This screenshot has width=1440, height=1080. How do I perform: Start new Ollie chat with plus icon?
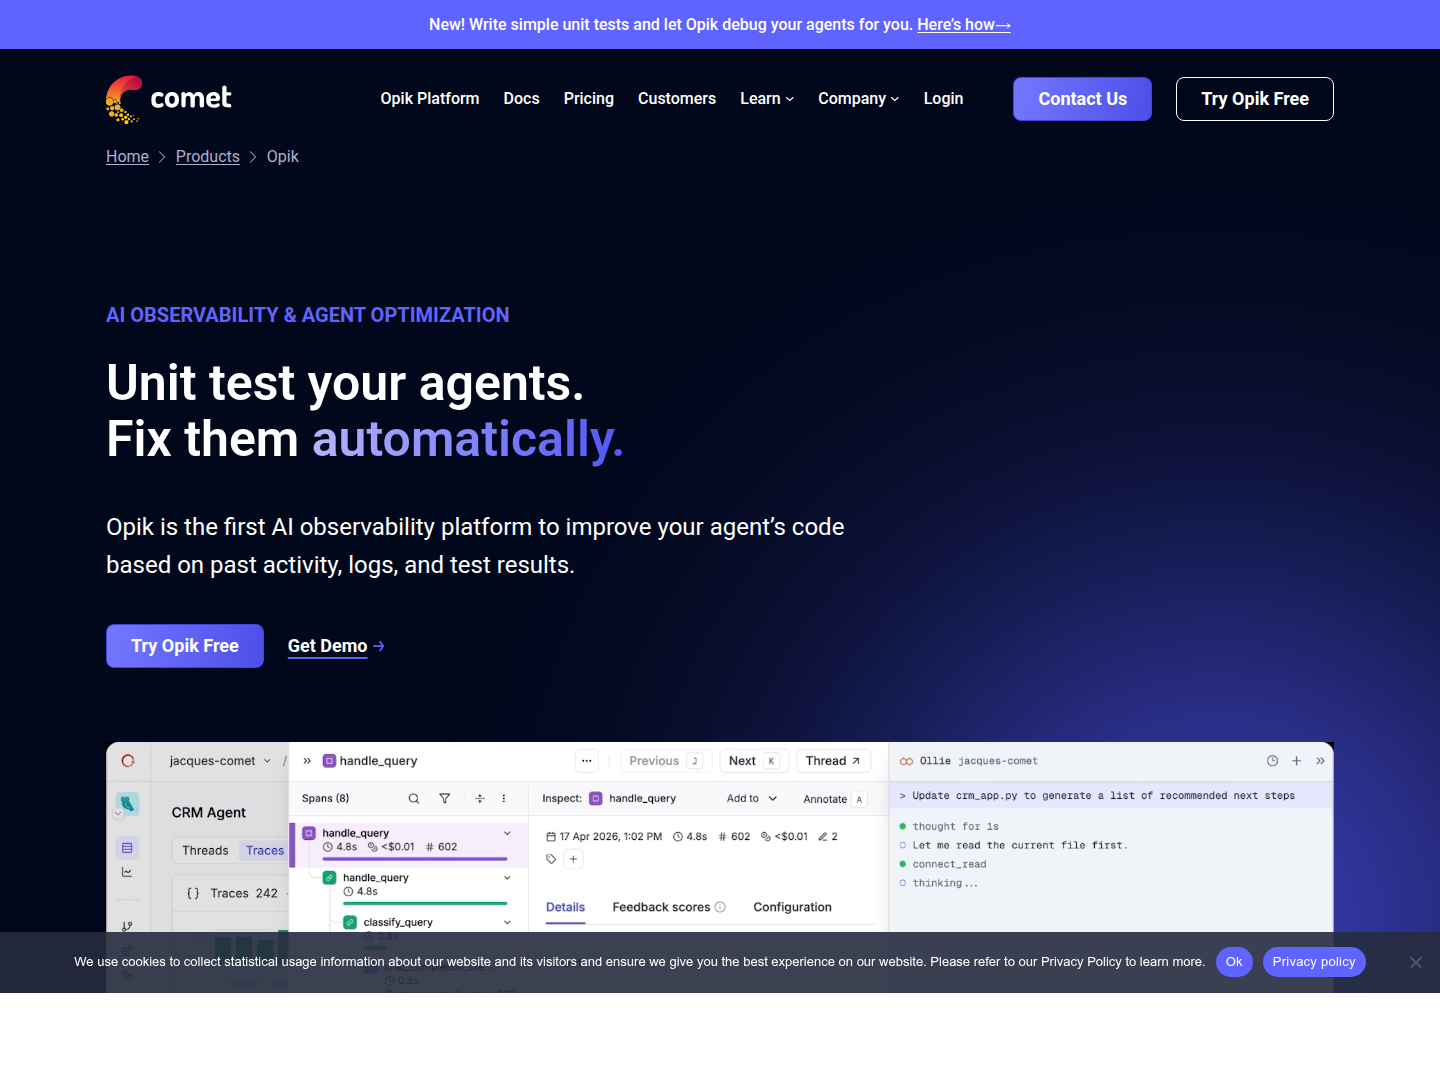tap(1297, 761)
